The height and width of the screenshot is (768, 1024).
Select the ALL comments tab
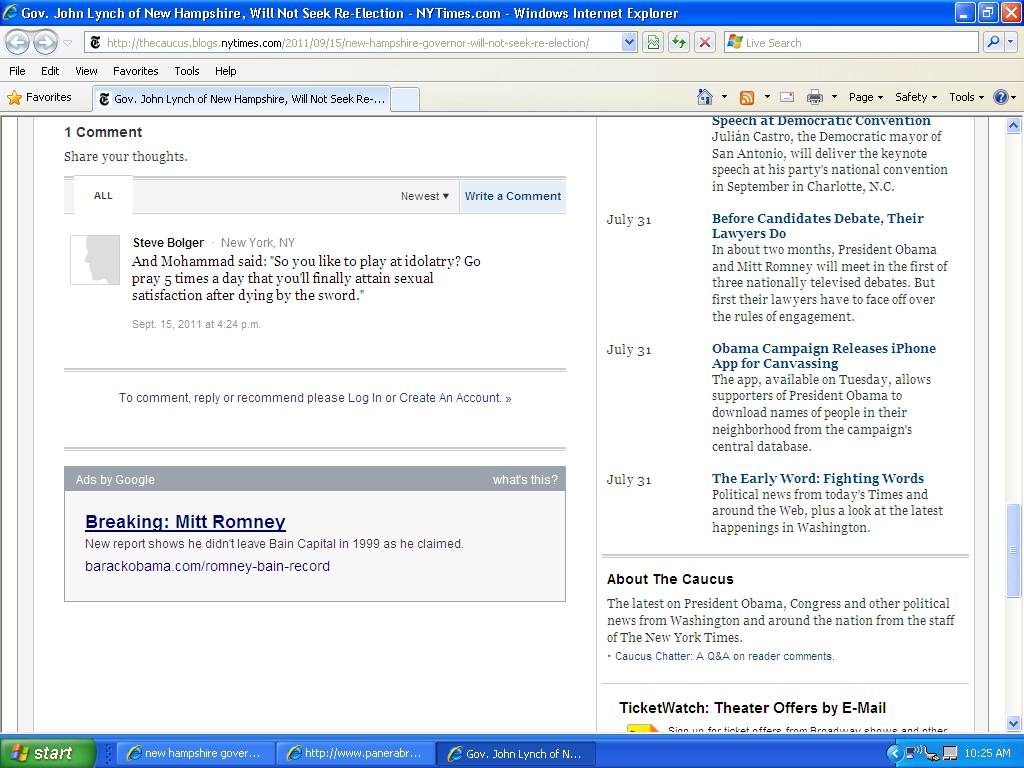pyautogui.click(x=103, y=196)
